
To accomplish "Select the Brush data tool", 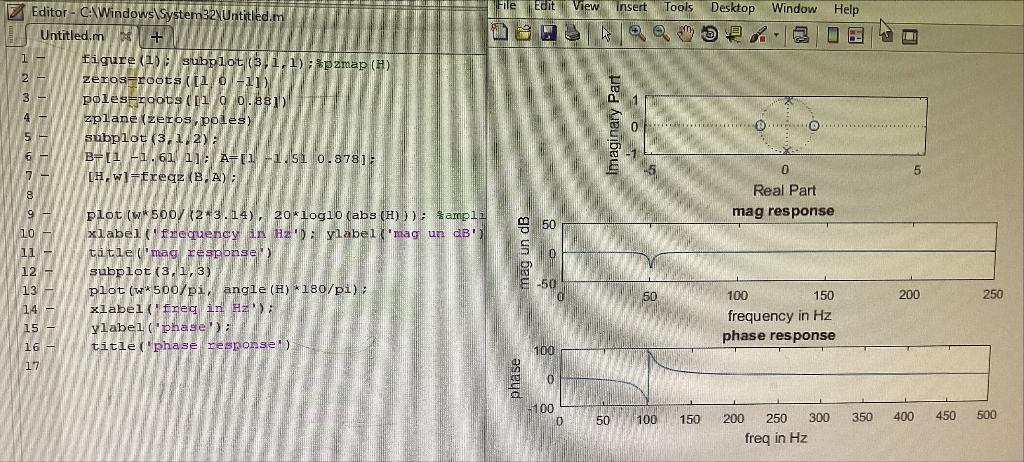I will coord(758,35).
